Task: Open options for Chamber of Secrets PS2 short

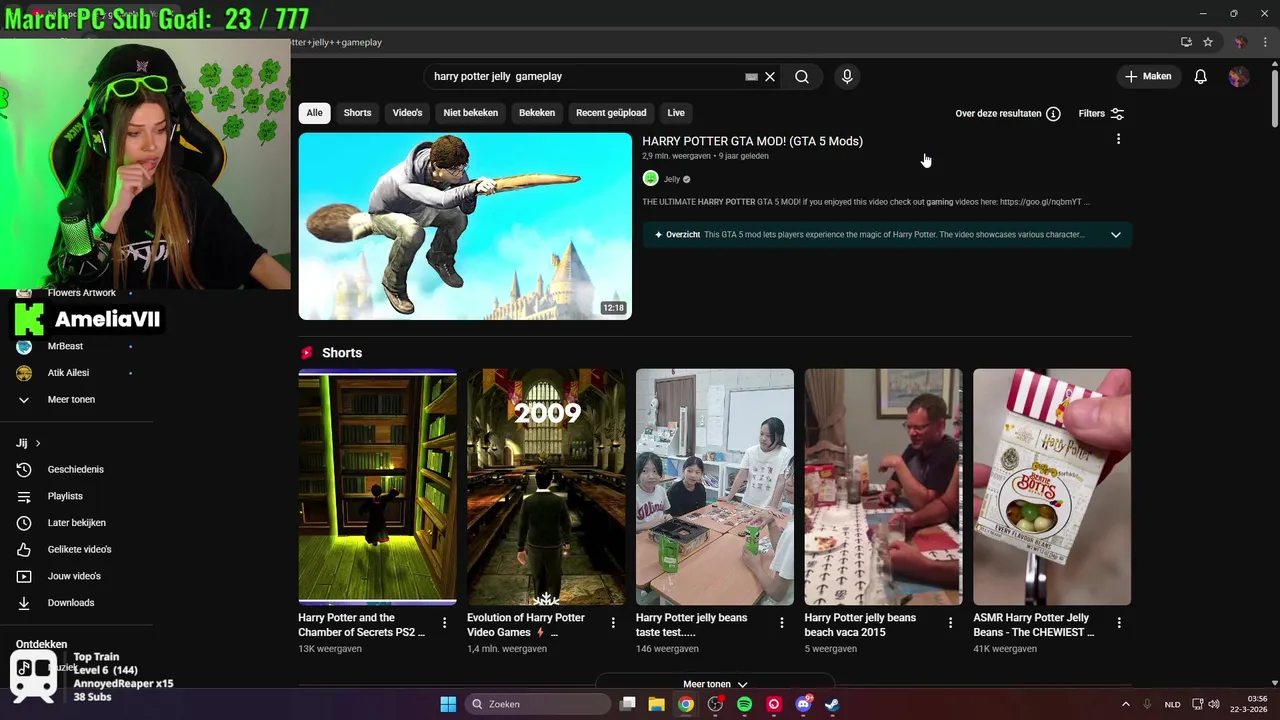Action: pos(444,622)
